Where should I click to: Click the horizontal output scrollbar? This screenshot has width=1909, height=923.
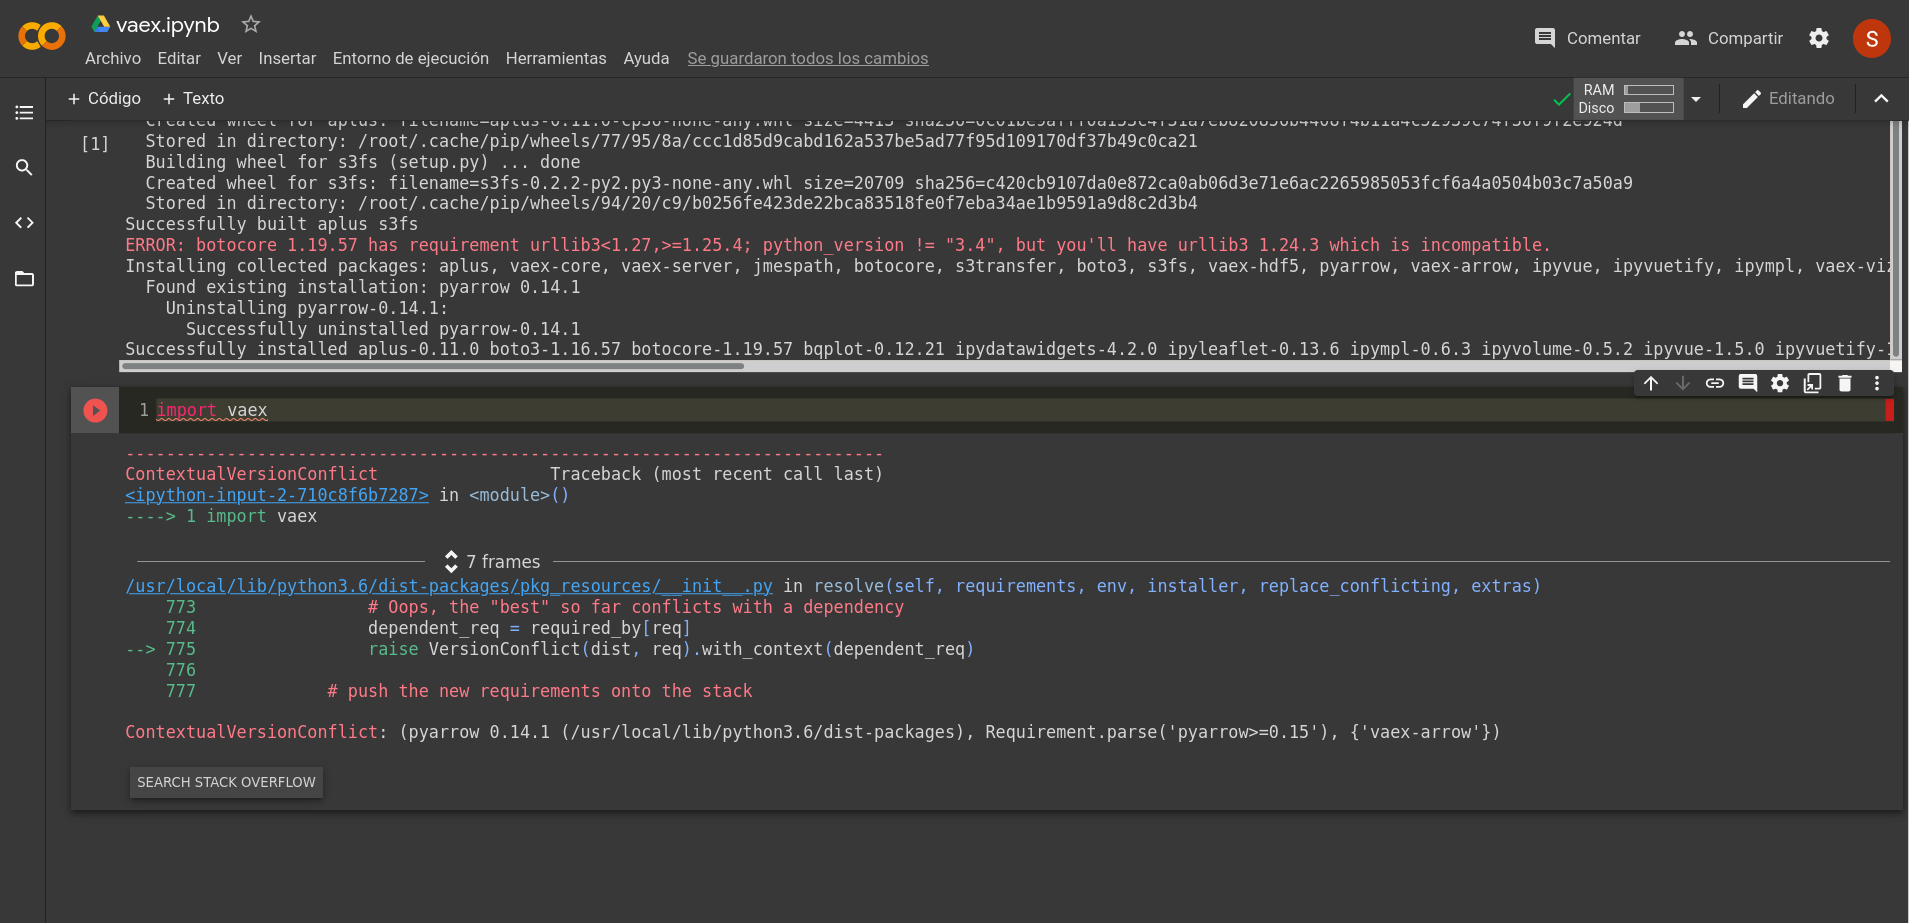pyautogui.click(x=432, y=366)
